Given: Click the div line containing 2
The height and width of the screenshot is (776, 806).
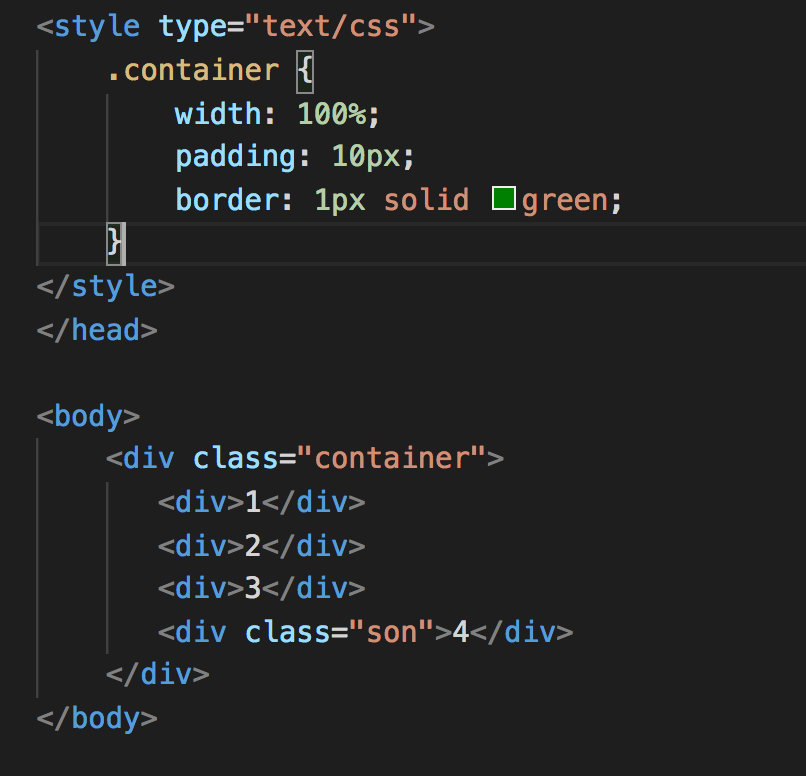Looking at the screenshot, I should (261, 545).
